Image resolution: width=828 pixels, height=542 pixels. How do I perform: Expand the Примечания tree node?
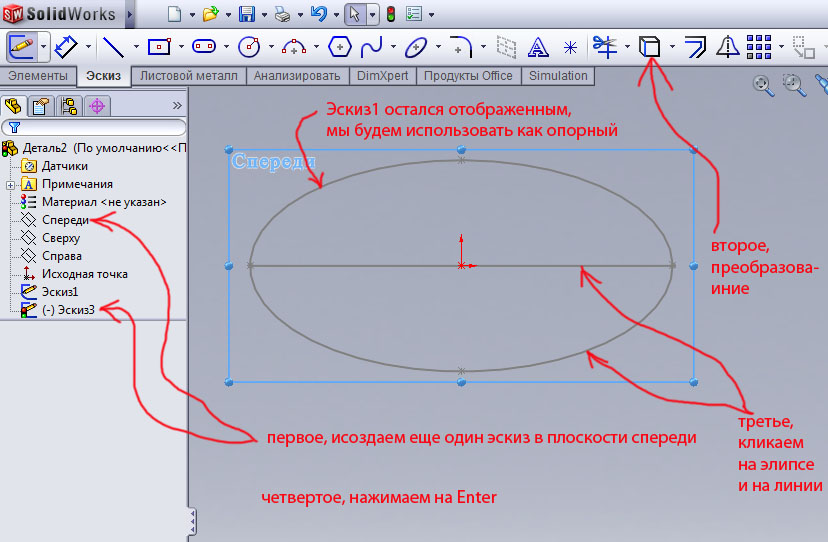(x=10, y=184)
